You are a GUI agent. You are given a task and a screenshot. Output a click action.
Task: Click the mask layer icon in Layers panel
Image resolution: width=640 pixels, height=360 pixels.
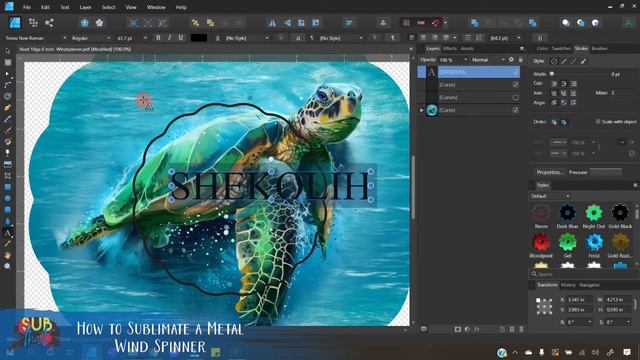coord(458,329)
